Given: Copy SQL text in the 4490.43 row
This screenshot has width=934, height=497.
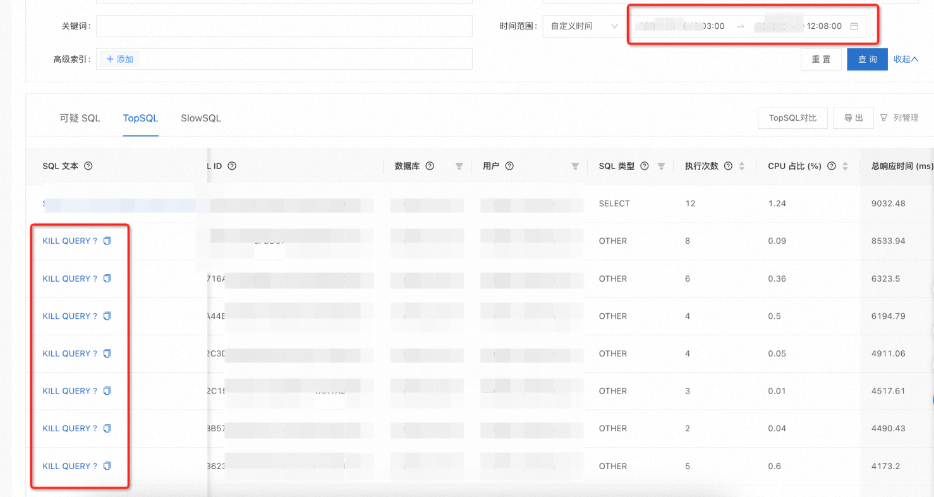Looking at the screenshot, I should tap(107, 428).
